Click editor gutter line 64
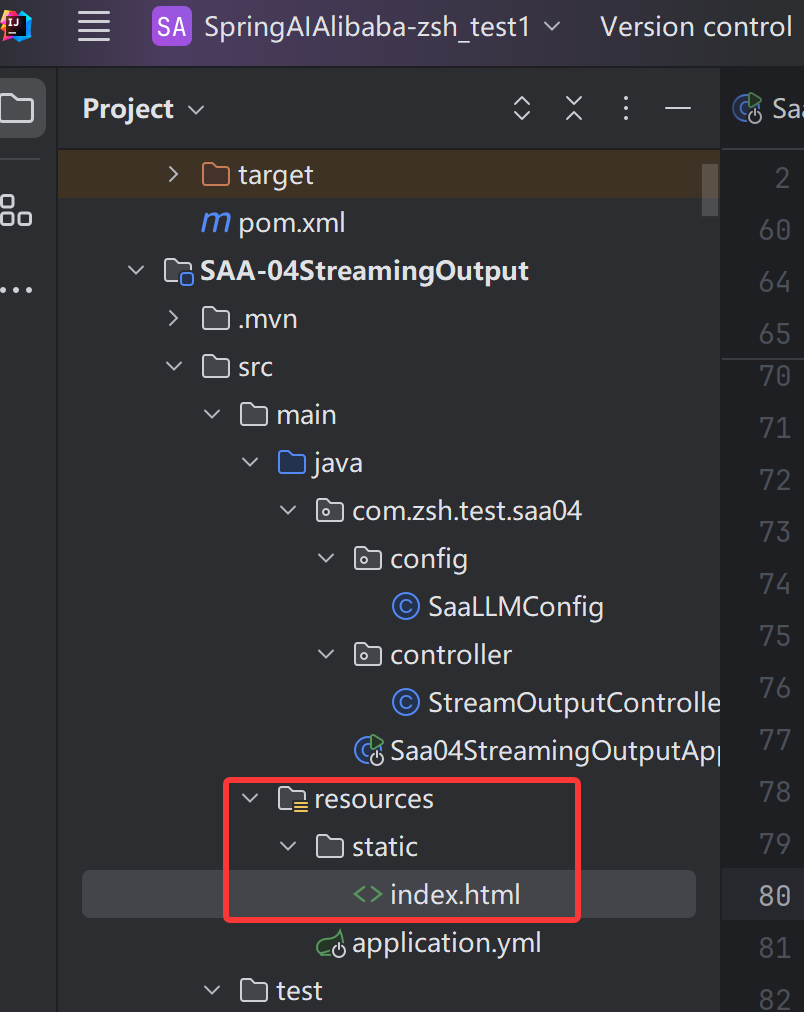 [775, 282]
